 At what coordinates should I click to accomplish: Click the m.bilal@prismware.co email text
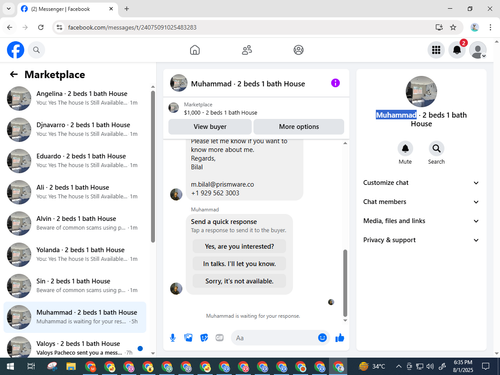click(x=222, y=184)
